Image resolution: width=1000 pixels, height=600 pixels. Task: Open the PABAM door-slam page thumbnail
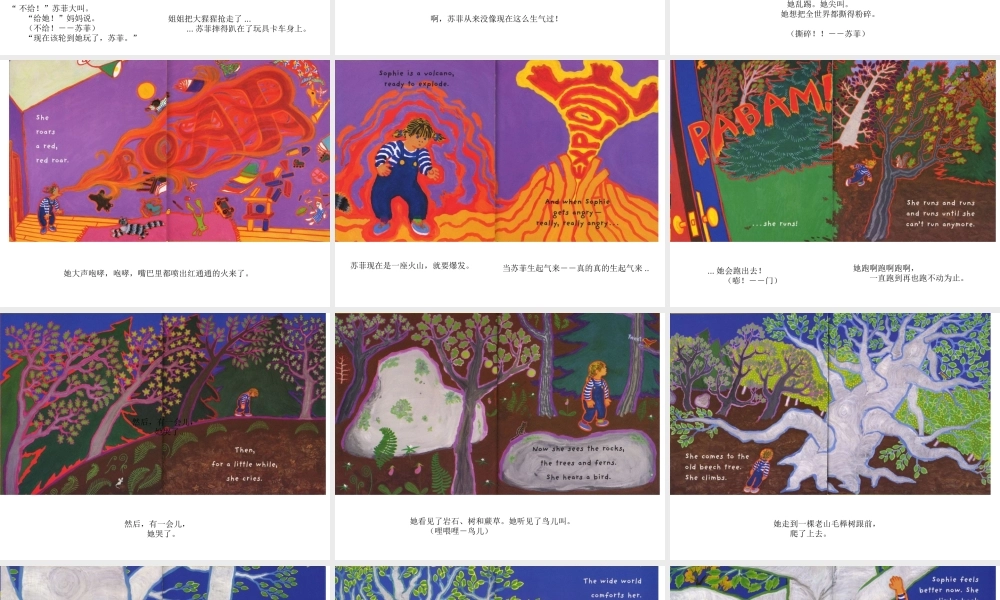(x=832, y=151)
